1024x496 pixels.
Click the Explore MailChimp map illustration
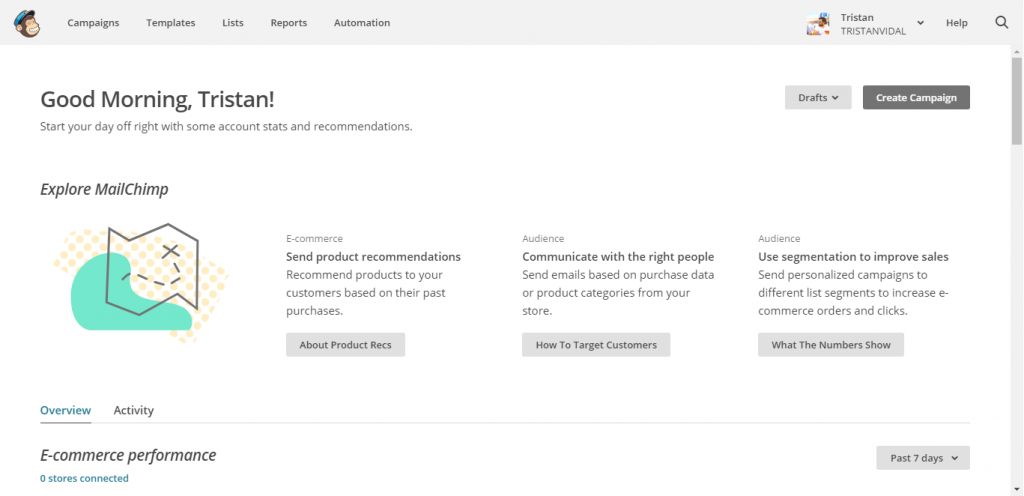[140, 283]
